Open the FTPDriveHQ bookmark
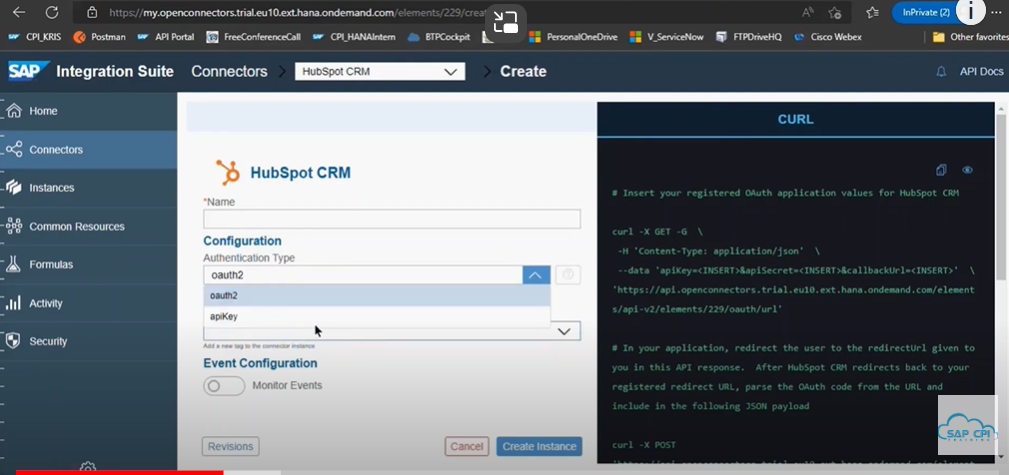 coord(749,37)
